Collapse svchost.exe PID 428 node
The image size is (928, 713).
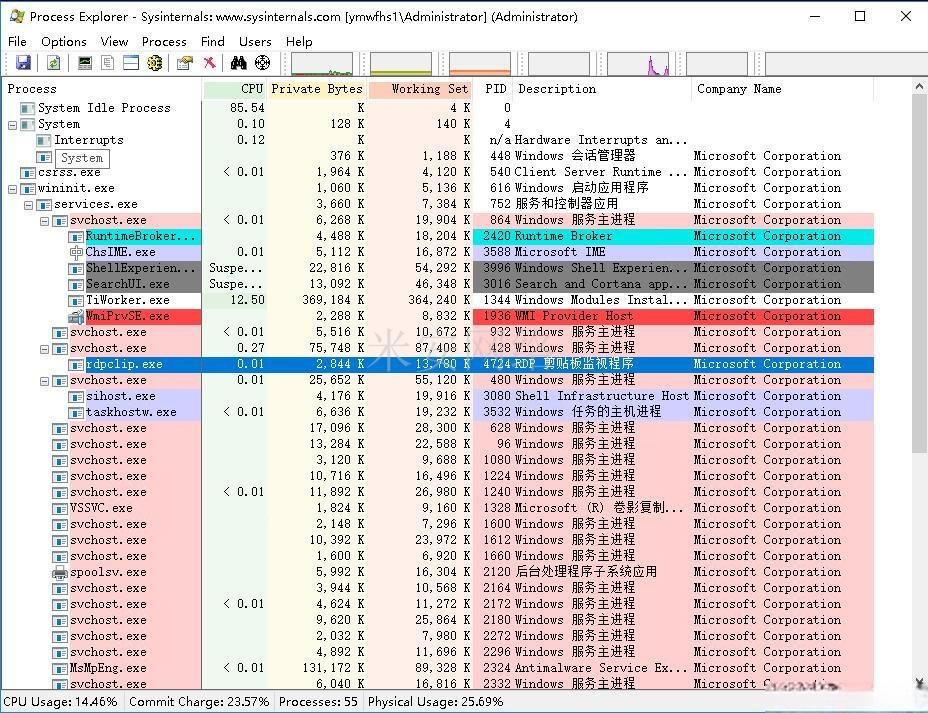point(44,349)
